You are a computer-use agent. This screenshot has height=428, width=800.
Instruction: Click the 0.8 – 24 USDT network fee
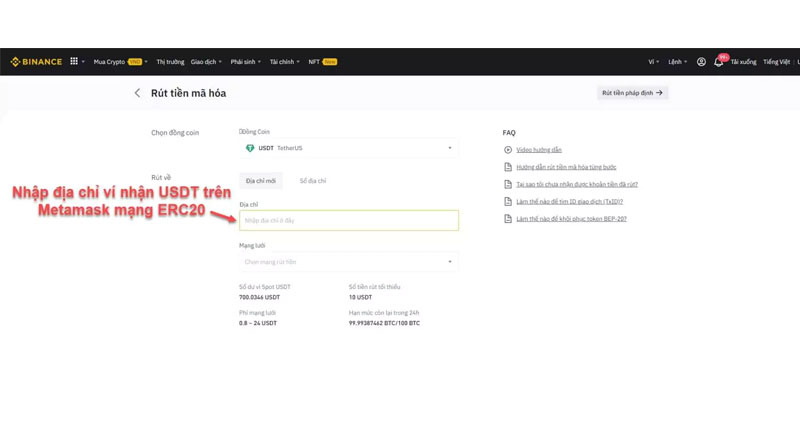258,323
